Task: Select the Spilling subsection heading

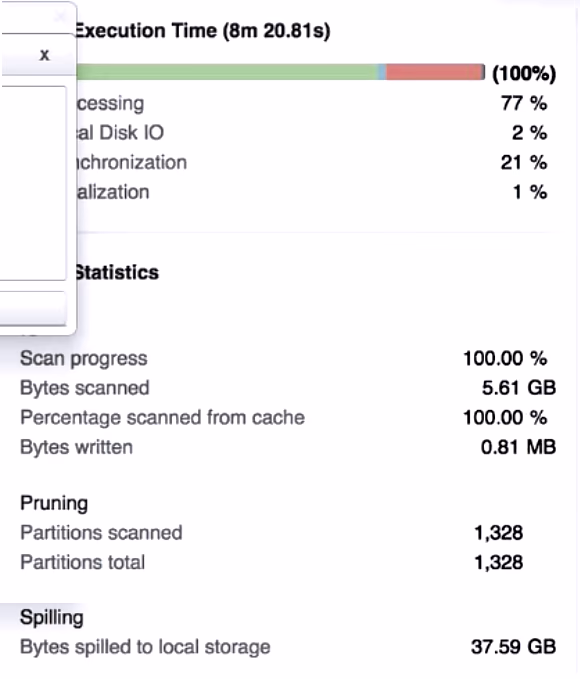Action: tap(52, 618)
